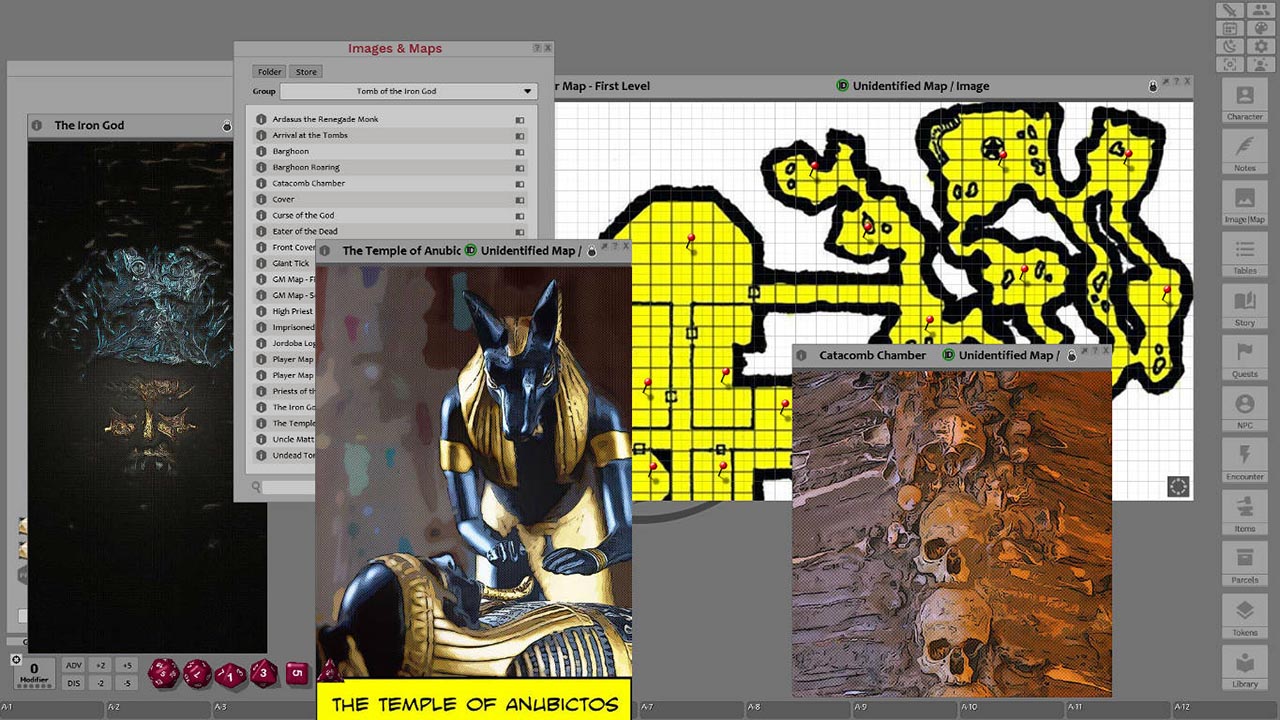Switch to the Store tab in Images & Maps
Screen dimensions: 1280x720
[x=305, y=71]
